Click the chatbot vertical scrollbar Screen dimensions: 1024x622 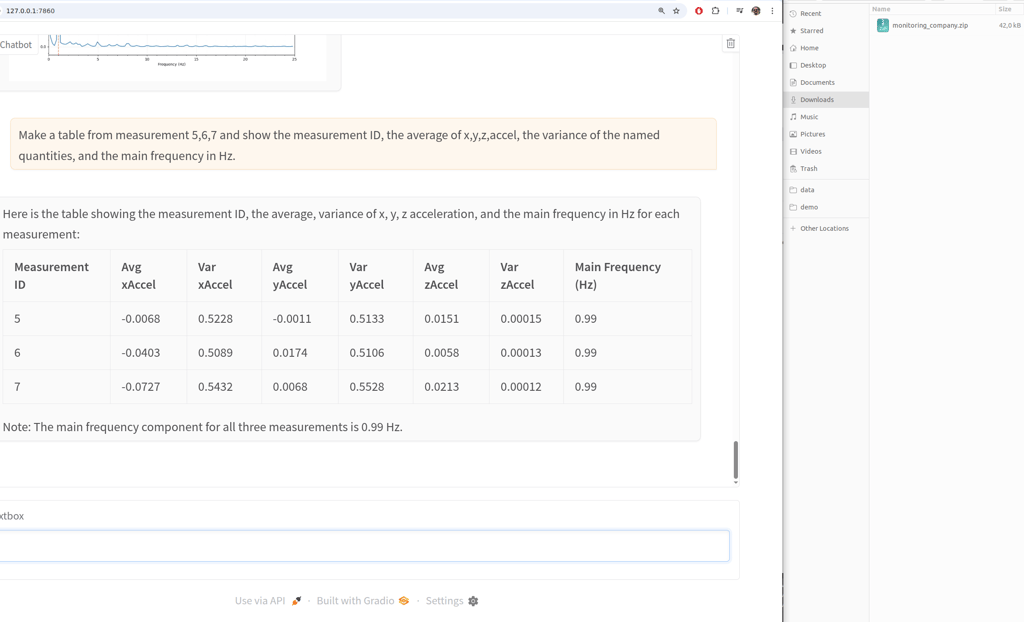tap(735, 461)
